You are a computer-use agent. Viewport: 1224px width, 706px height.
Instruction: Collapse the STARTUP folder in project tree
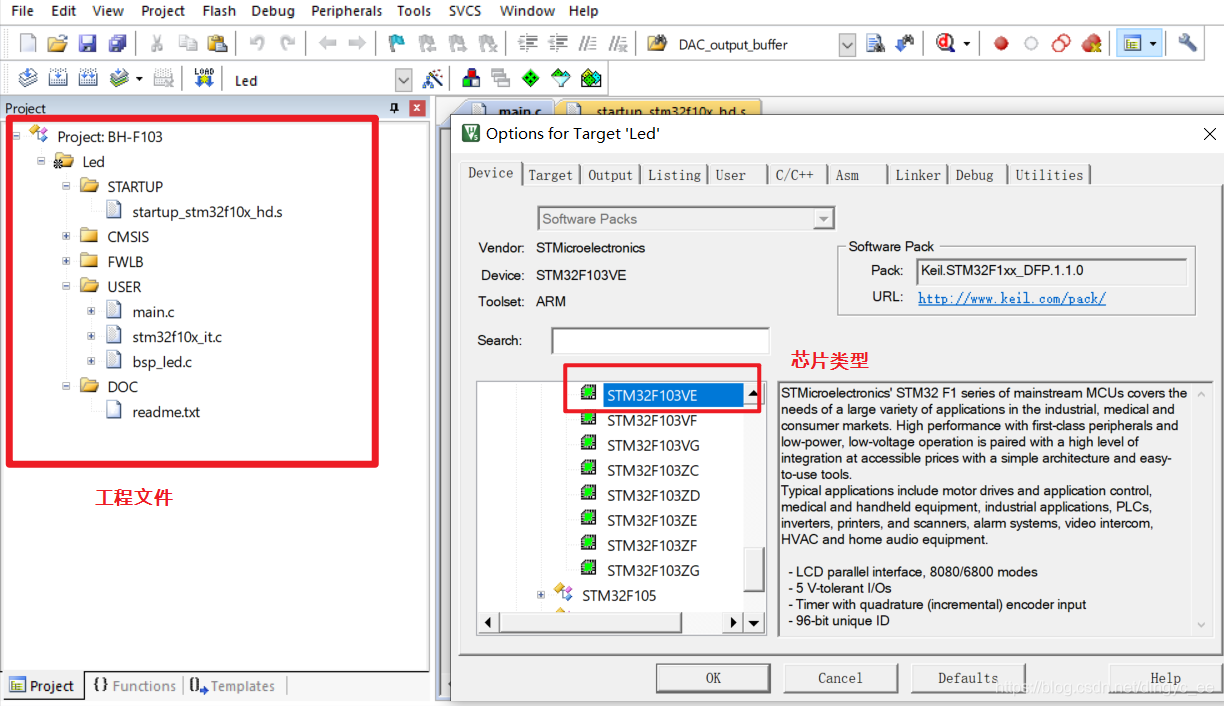(x=66, y=186)
